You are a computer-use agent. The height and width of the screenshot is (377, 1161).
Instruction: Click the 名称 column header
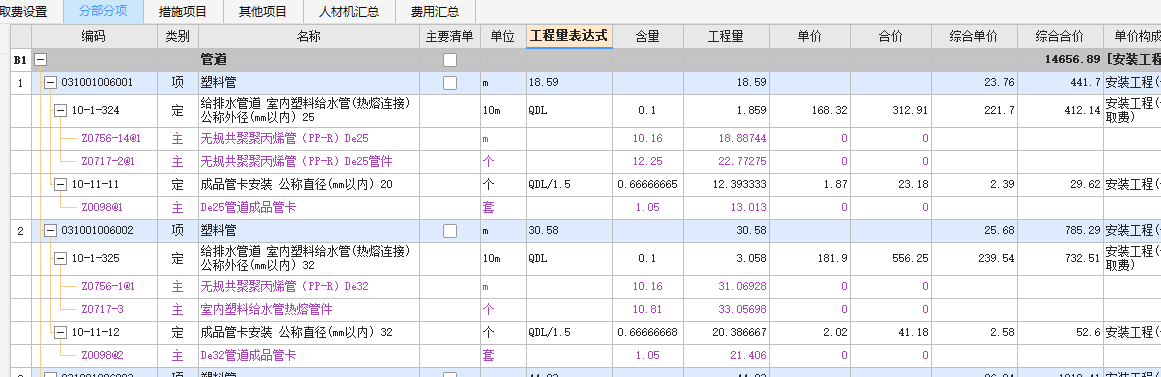point(309,36)
